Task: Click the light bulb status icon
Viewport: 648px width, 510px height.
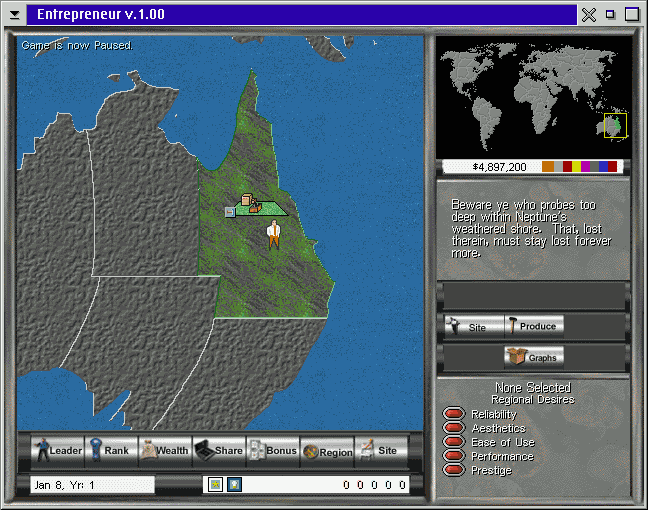Action: pyautogui.click(x=234, y=484)
